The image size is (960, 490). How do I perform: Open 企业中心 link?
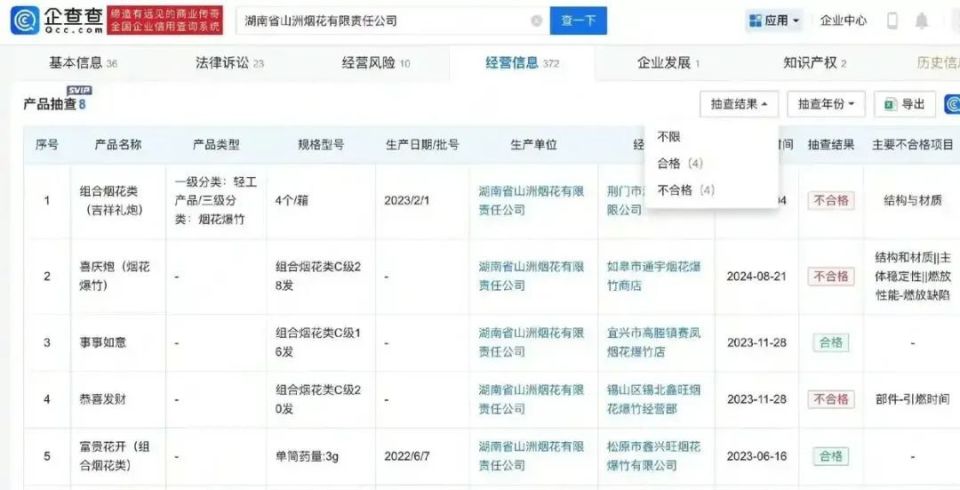[843, 21]
